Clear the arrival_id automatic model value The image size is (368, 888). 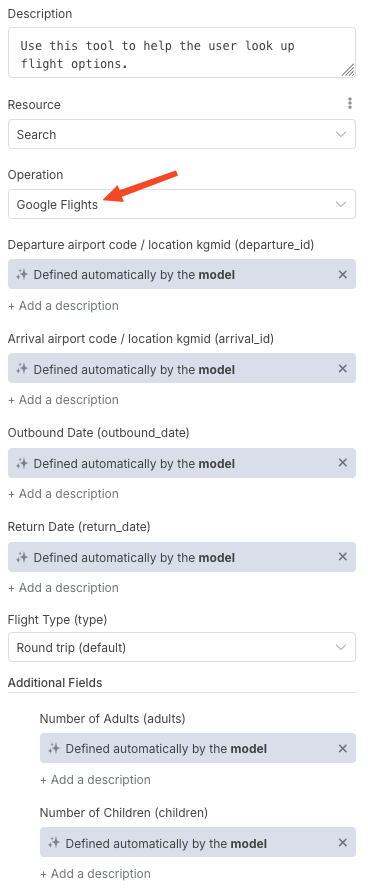(343, 369)
